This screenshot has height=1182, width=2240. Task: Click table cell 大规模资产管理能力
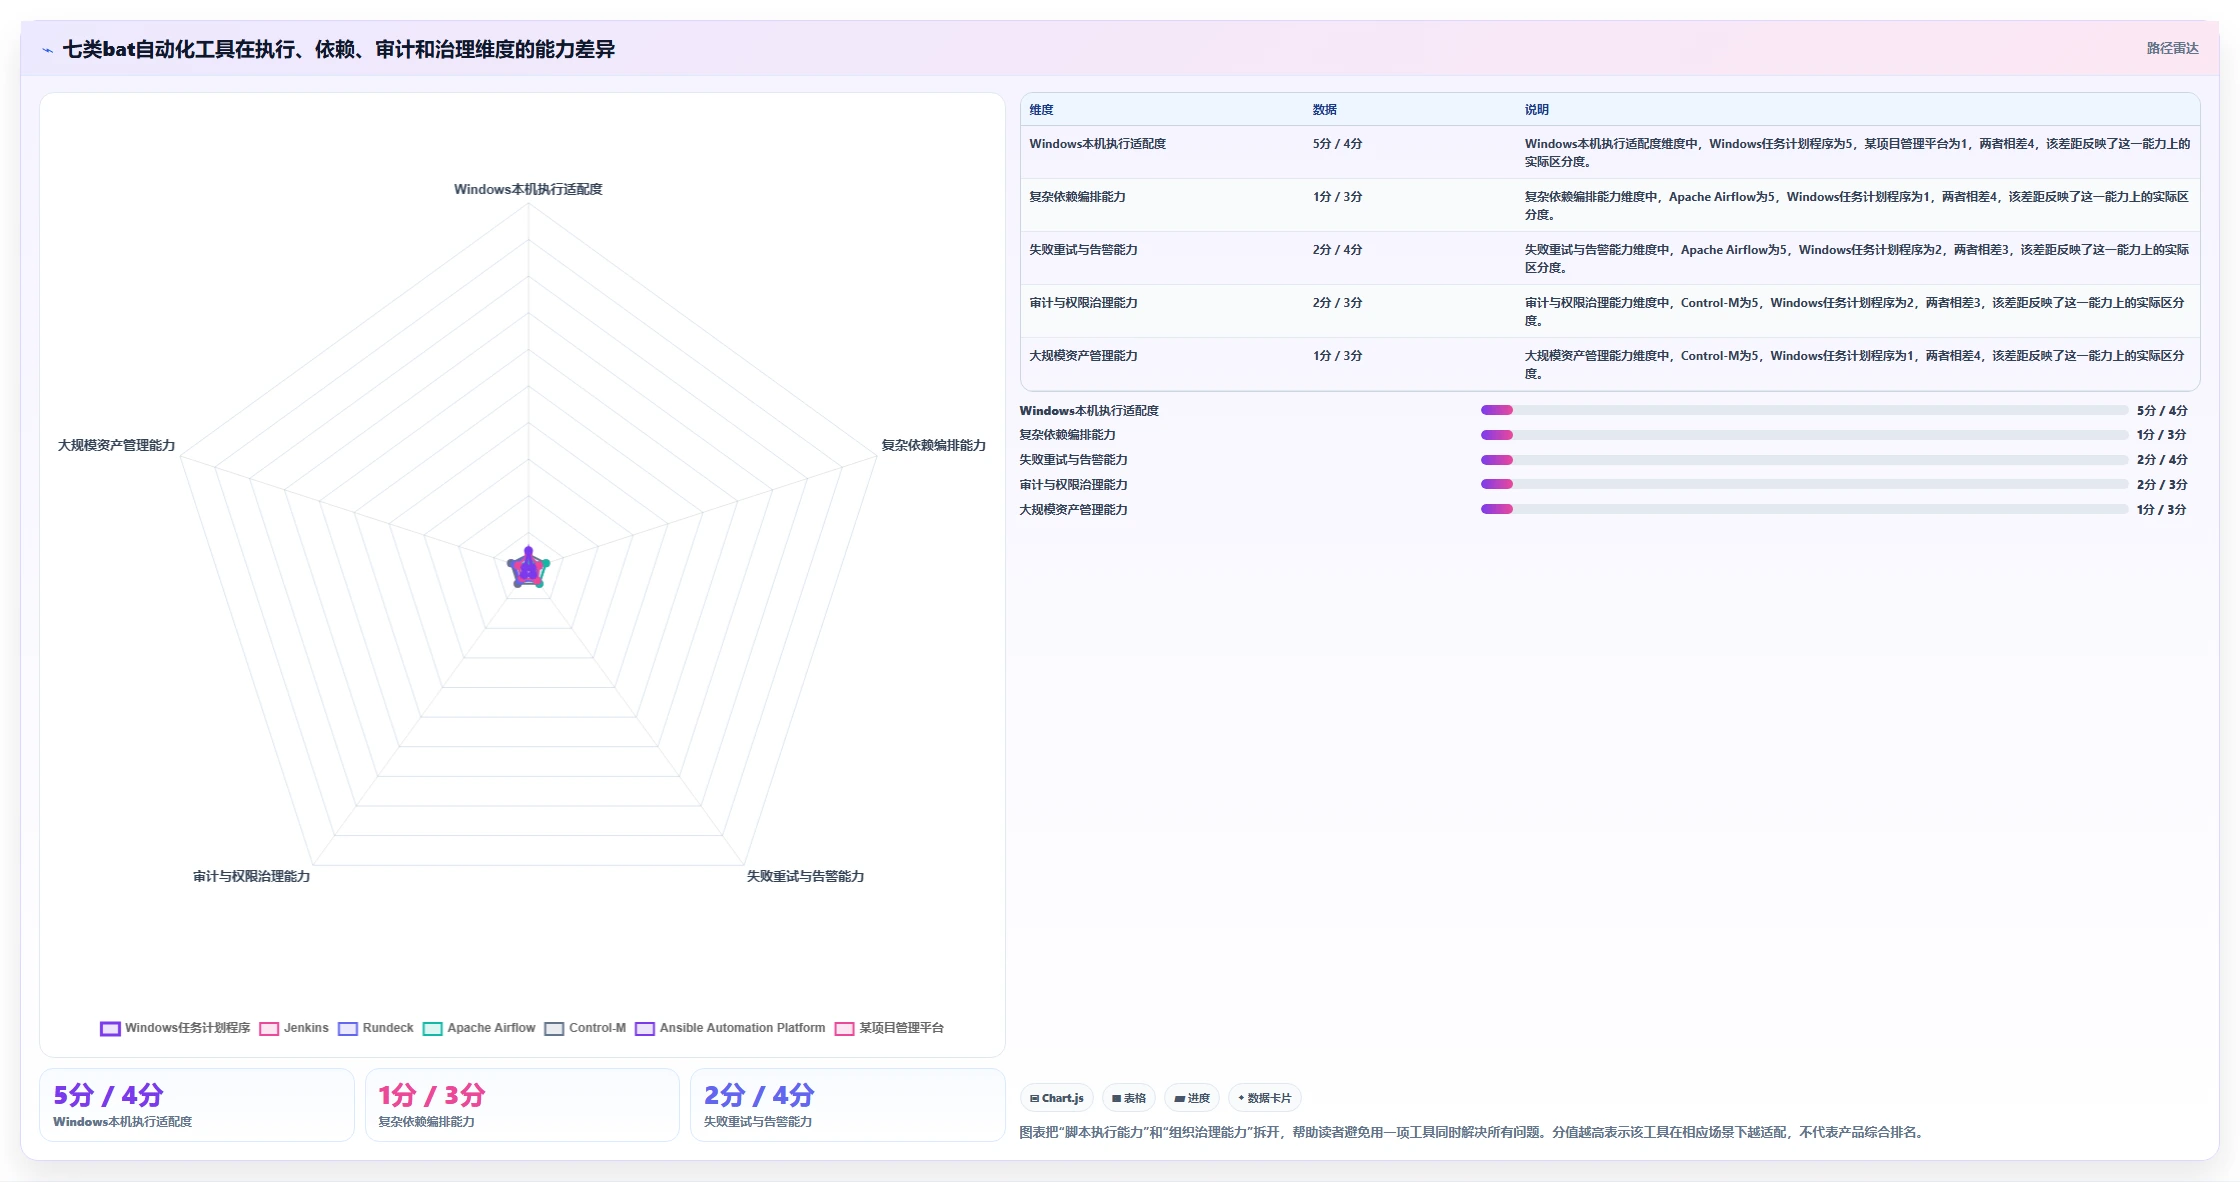click(x=1083, y=356)
